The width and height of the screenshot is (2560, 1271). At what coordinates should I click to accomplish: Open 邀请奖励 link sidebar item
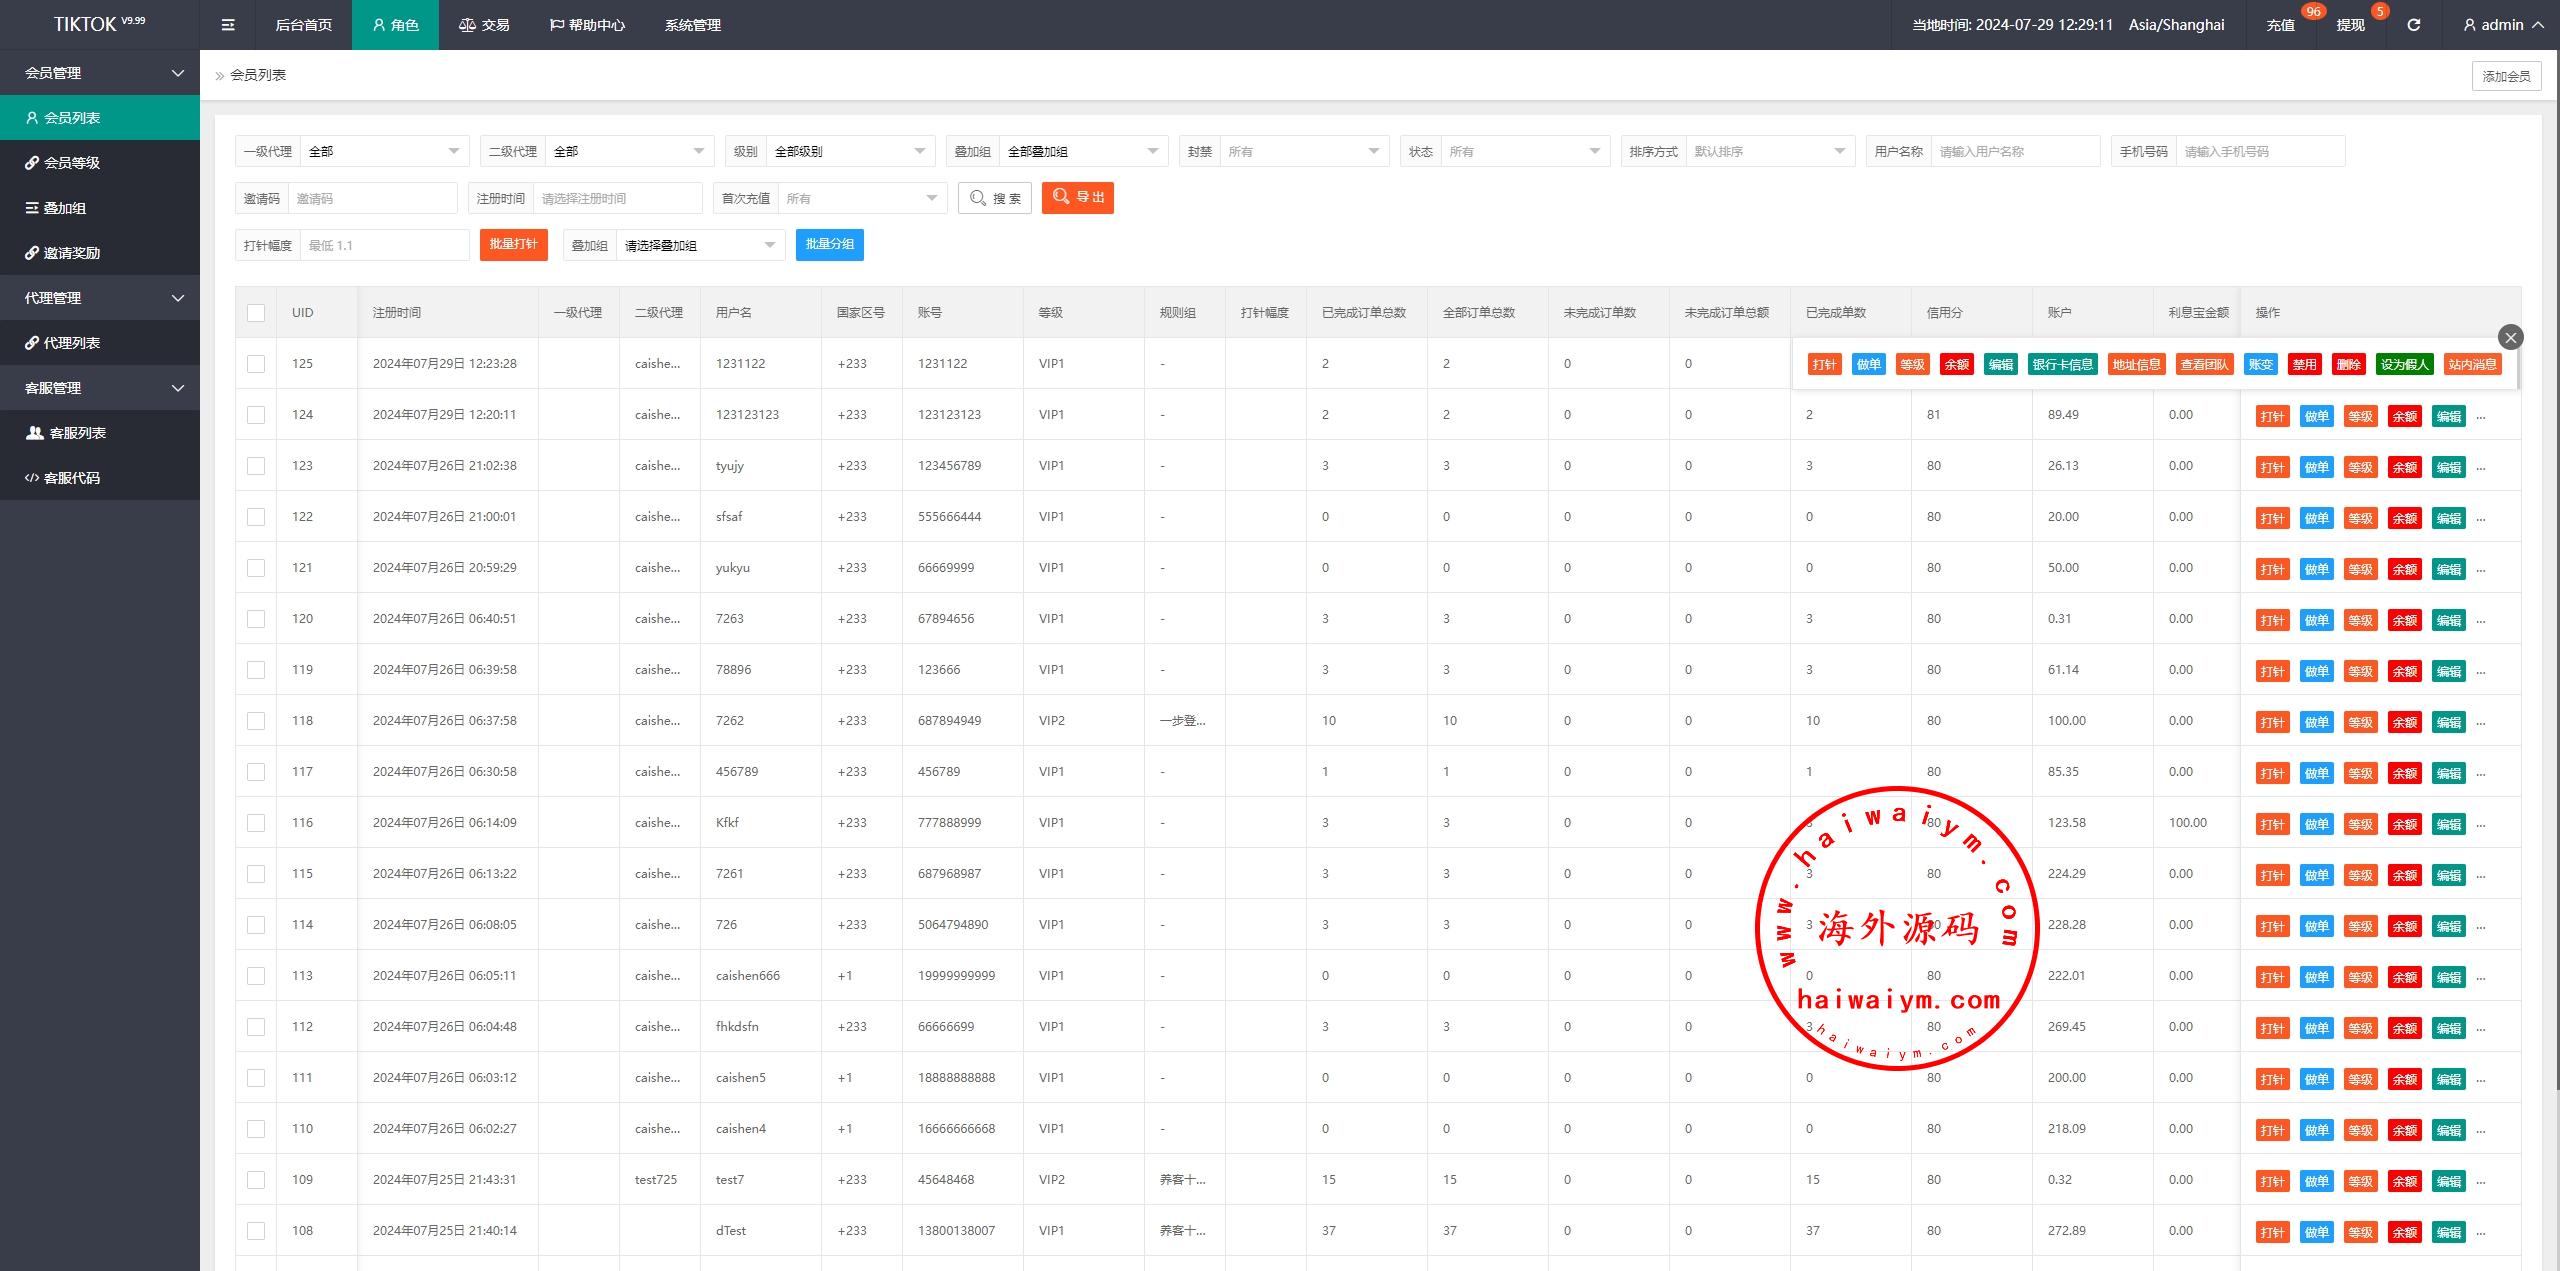[71, 253]
